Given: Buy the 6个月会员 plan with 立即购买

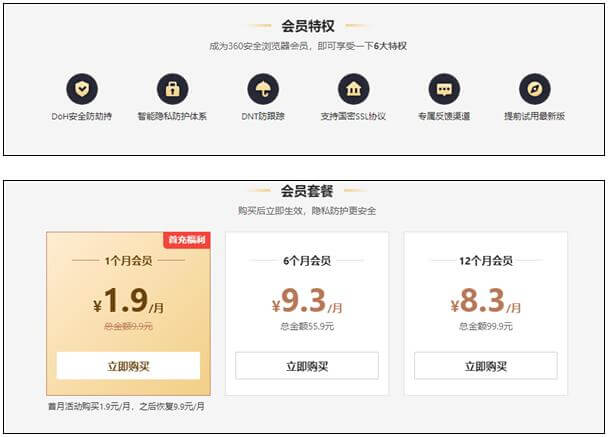Looking at the screenshot, I should click(x=307, y=366).
